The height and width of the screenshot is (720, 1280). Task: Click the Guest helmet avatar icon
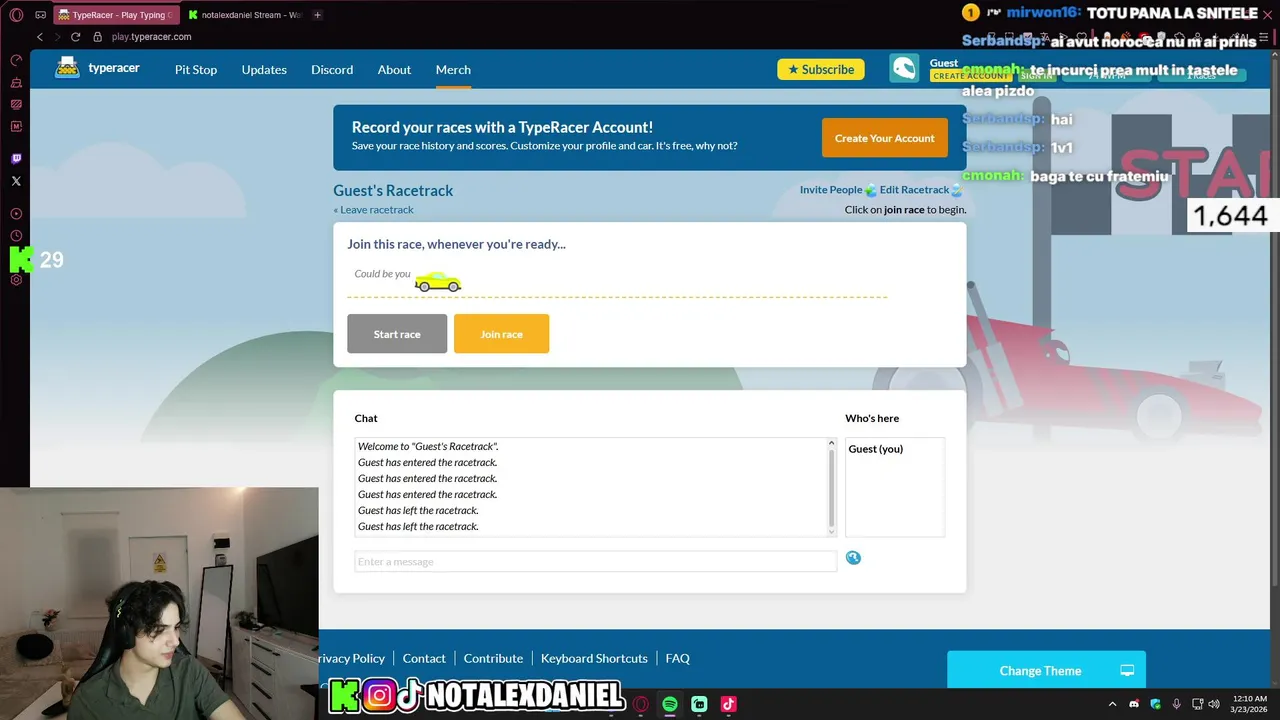904,68
